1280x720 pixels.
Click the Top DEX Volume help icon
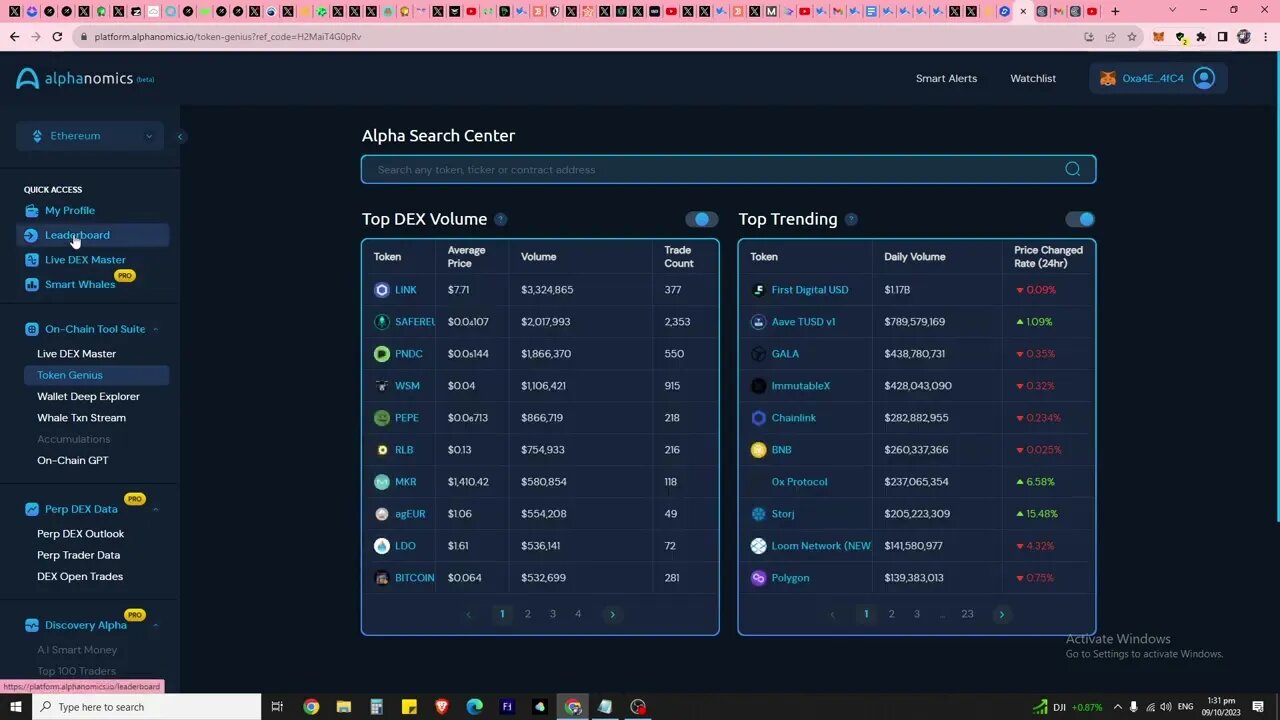(x=501, y=220)
